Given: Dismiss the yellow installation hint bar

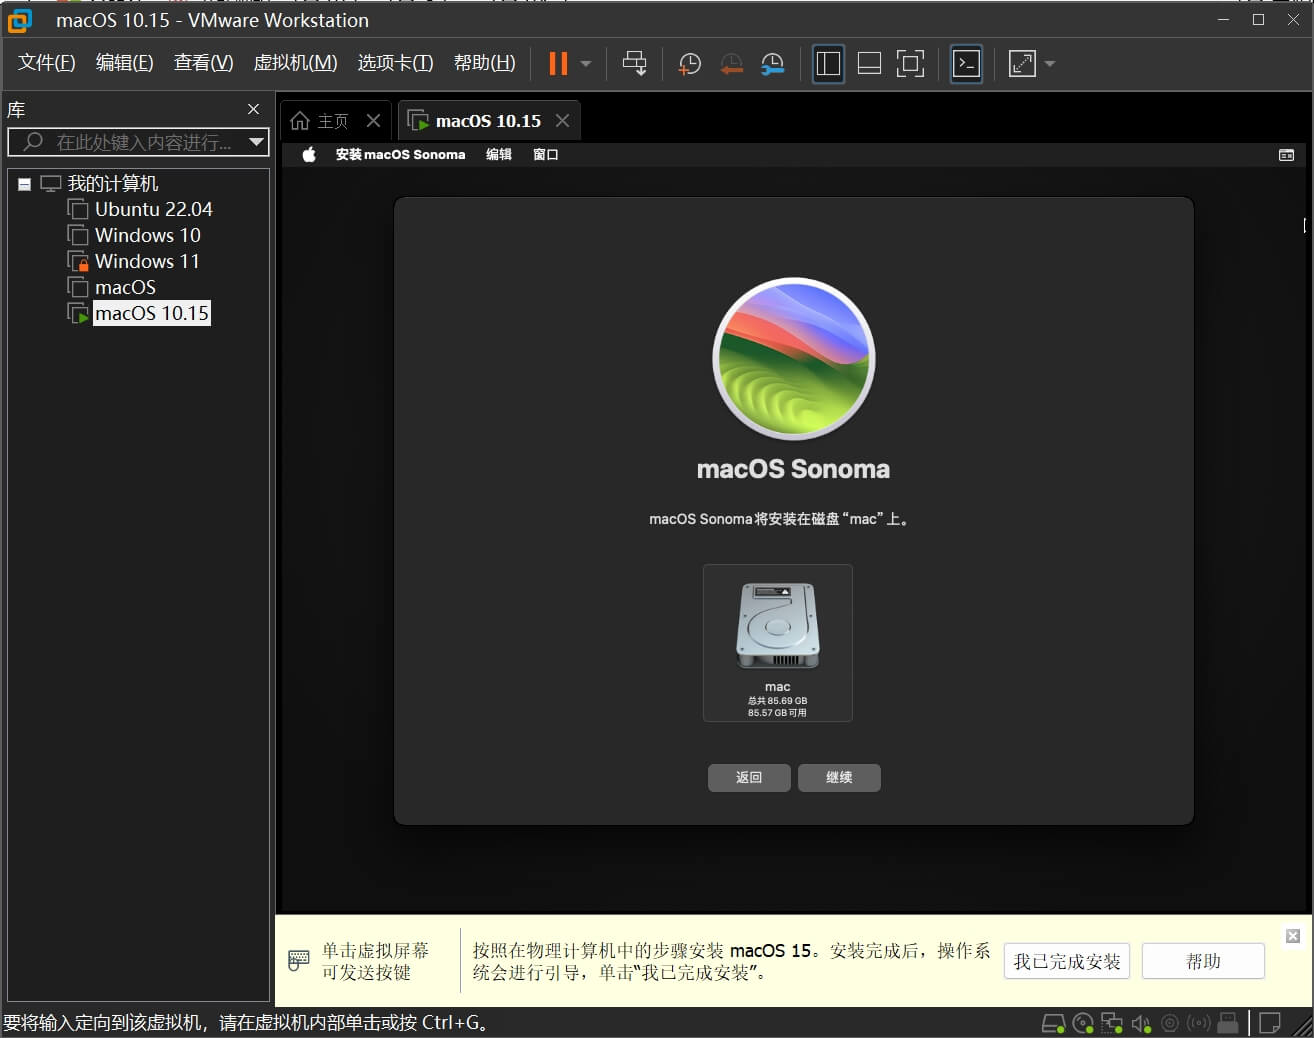Looking at the screenshot, I should pyautogui.click(x=1293, y=936).
